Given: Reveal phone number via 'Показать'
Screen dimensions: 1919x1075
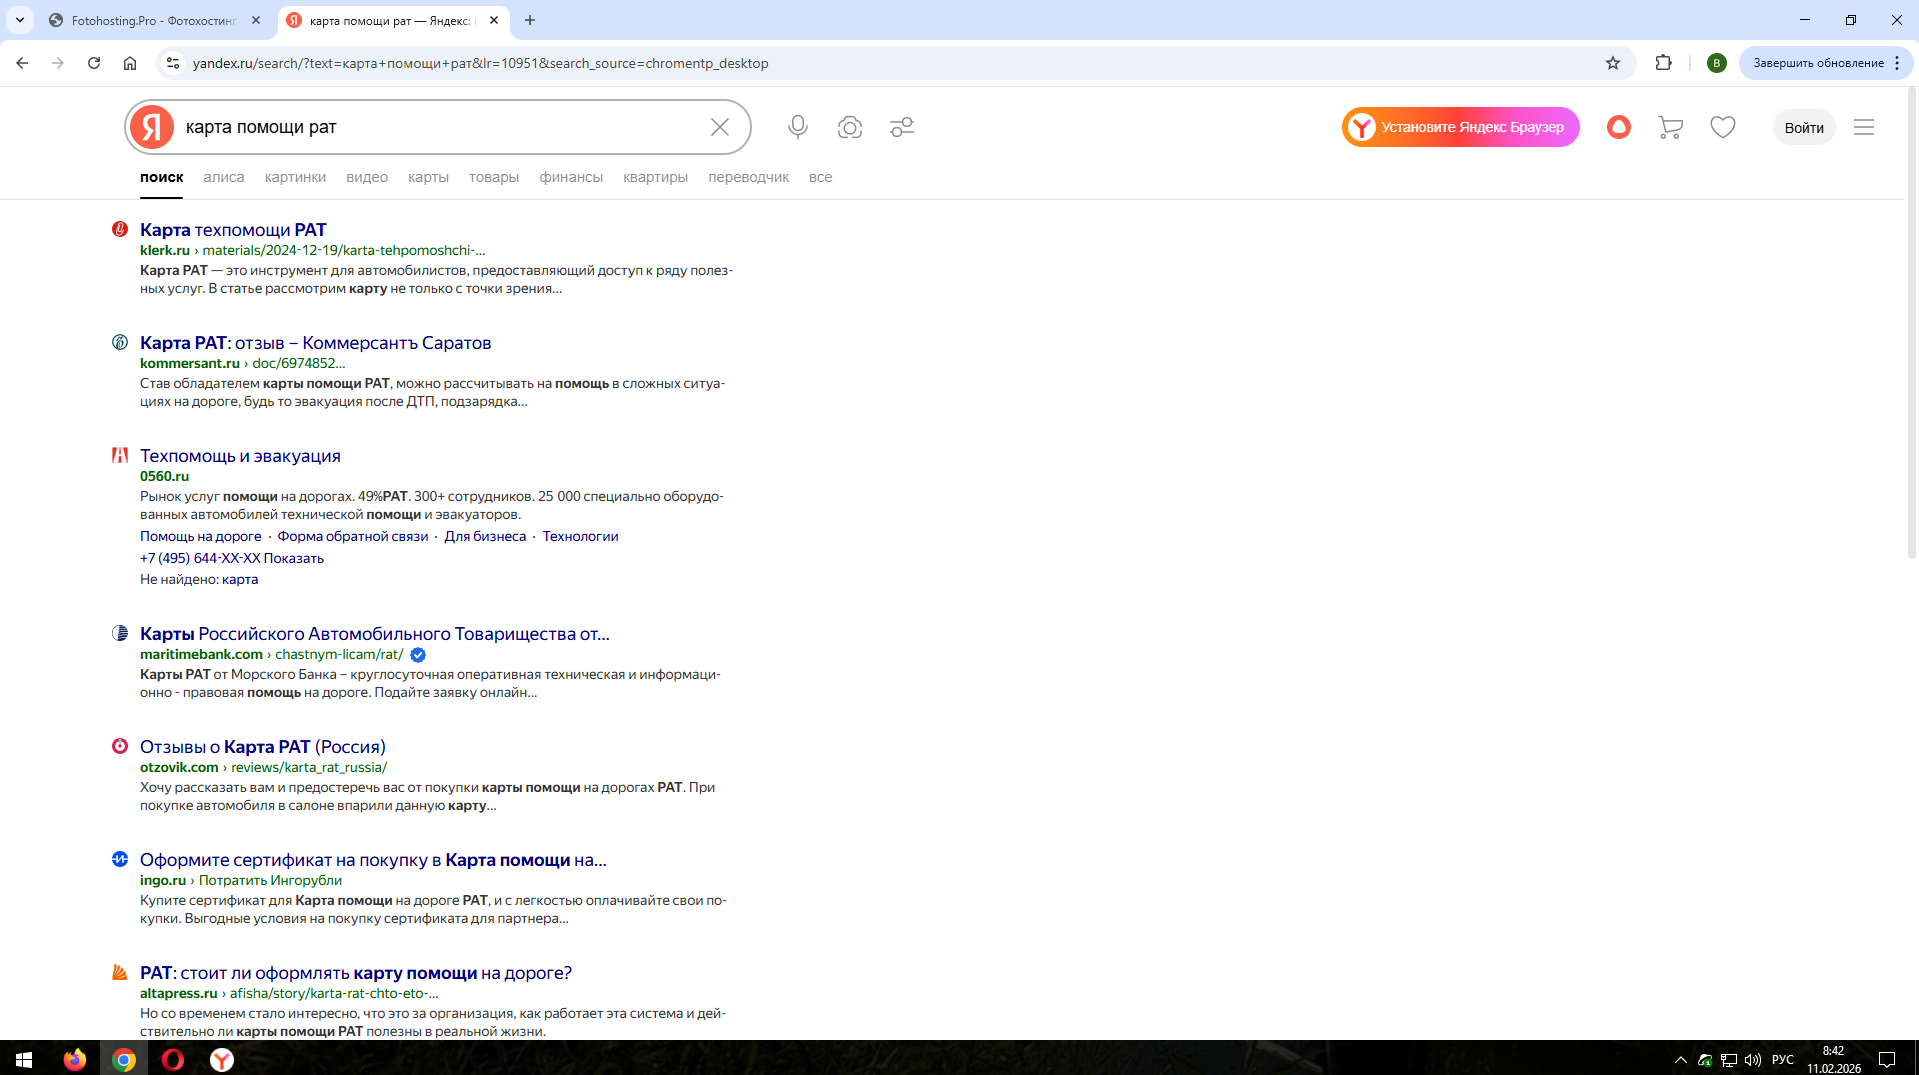Looking at the screenshot, I should (294, 558).
